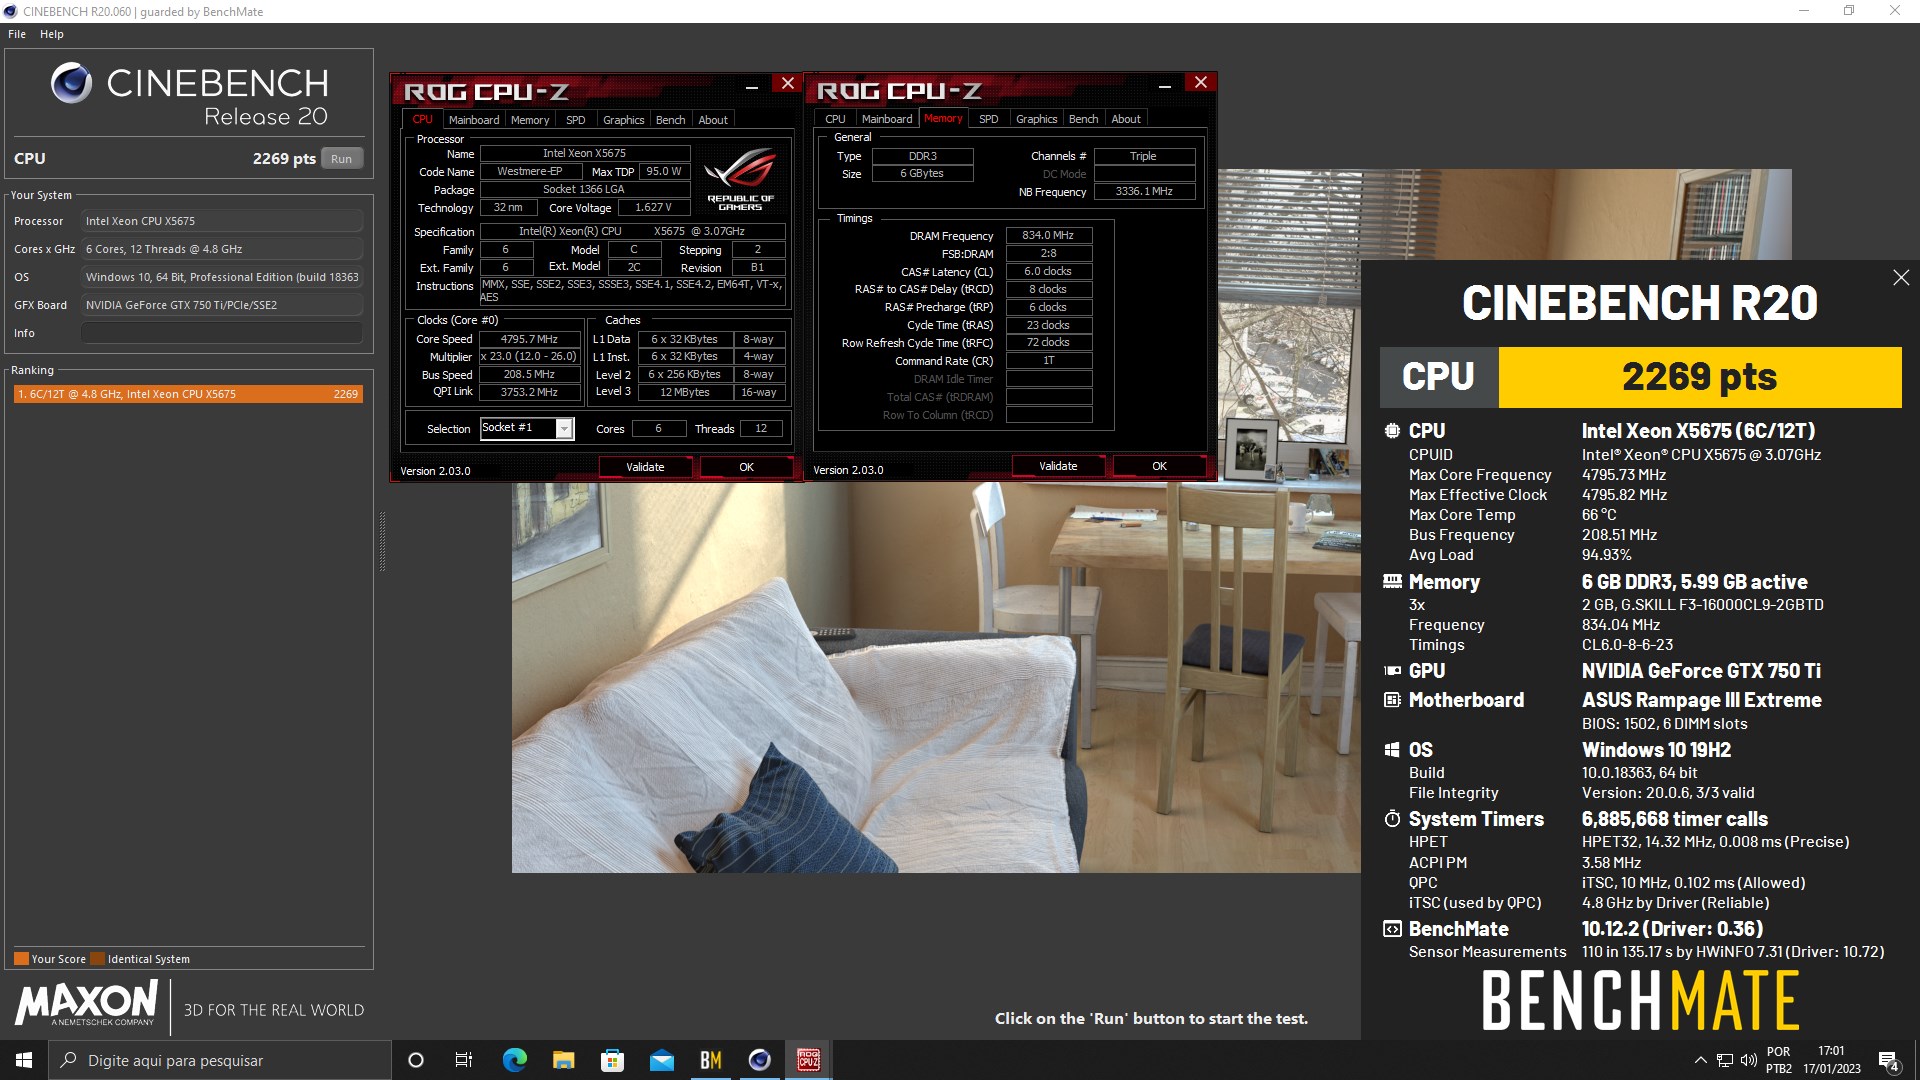This screenshot has width=1920, height=1080.
Task: Open Bench tab in right CPU-Z window
Action: pyautogui.click(x=1083, y=119)
